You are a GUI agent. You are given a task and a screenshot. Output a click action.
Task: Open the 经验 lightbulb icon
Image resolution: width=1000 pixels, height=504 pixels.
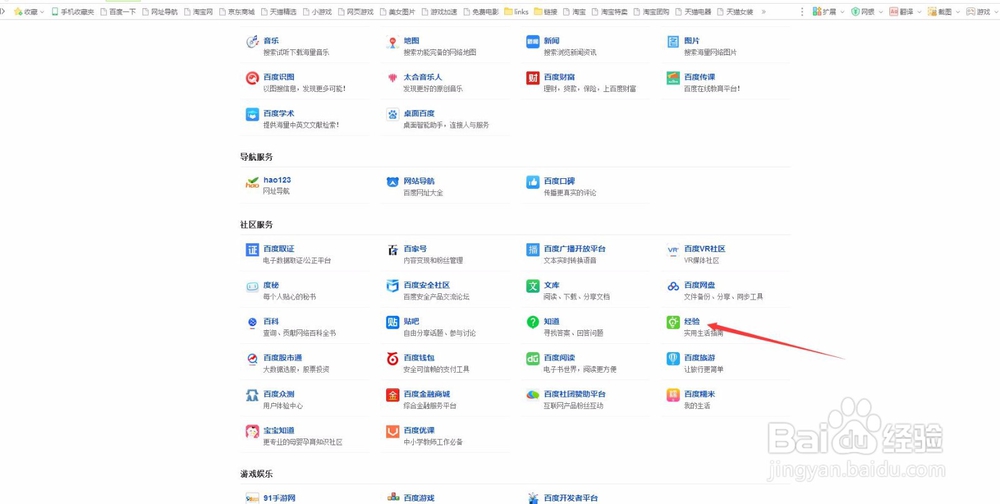pos(673,323)
